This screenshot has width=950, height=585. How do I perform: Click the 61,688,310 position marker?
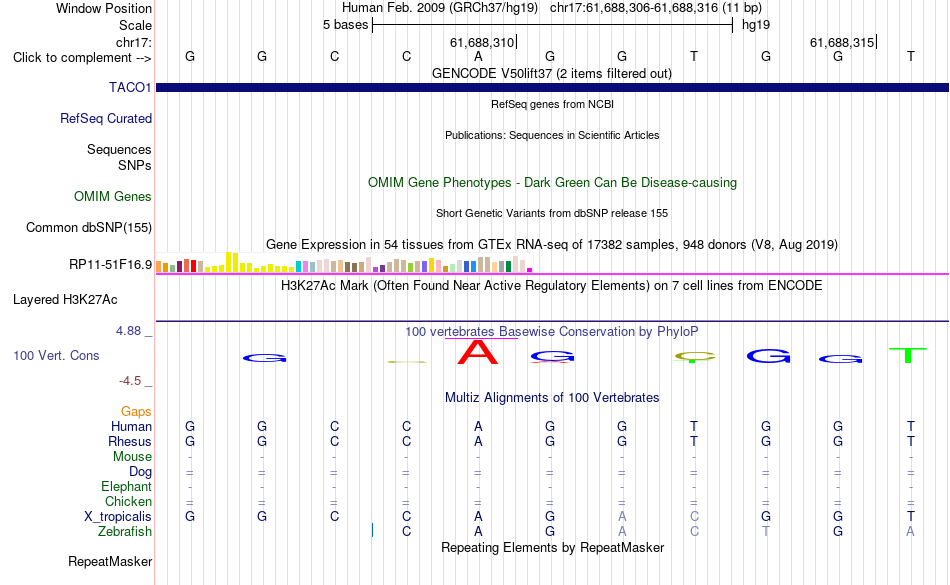[482, 42]
